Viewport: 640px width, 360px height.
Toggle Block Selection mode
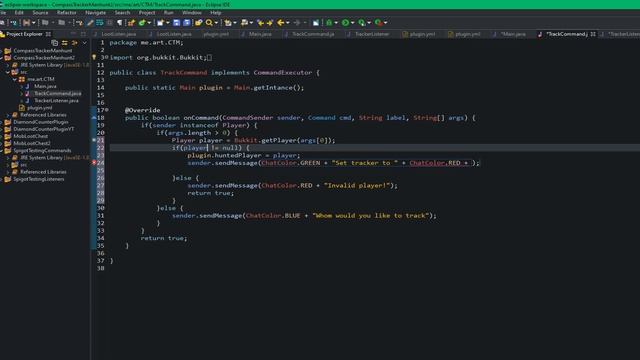tap(110, 22)
